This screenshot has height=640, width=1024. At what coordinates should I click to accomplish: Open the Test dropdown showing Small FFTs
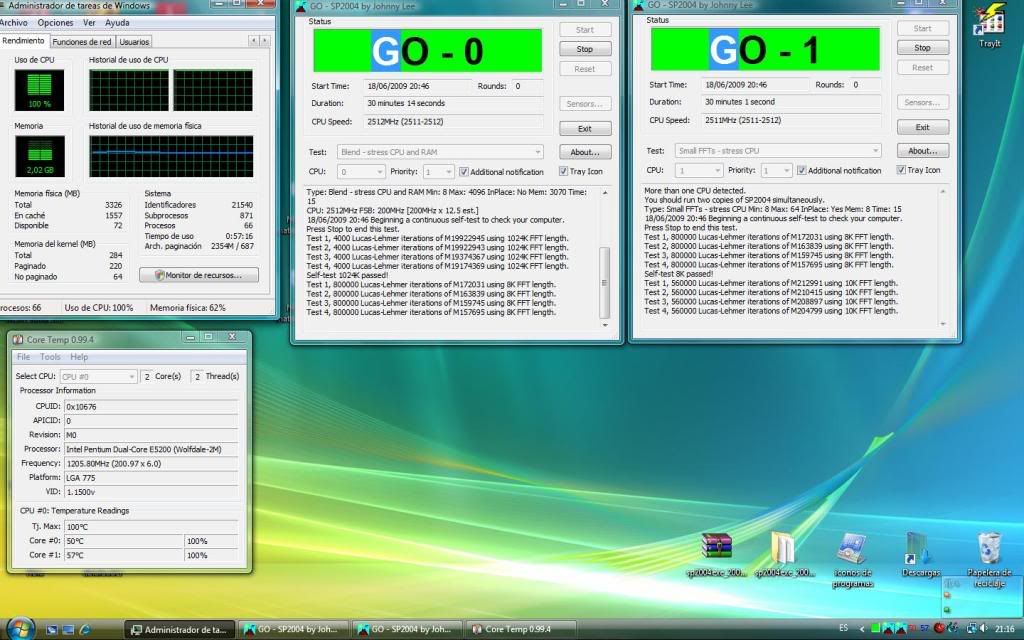pos(778,151)
